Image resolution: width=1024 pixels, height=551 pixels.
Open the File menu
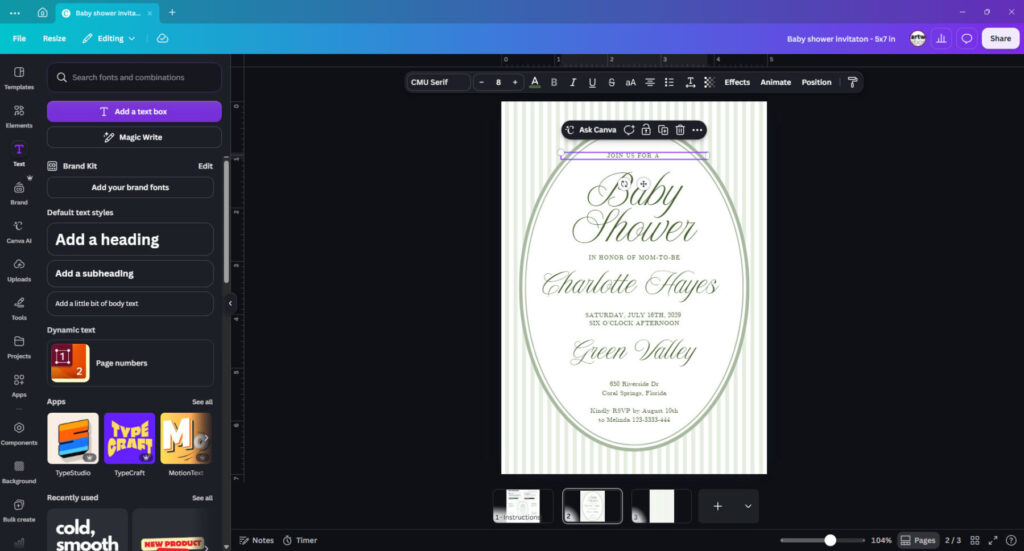[20, 39]
